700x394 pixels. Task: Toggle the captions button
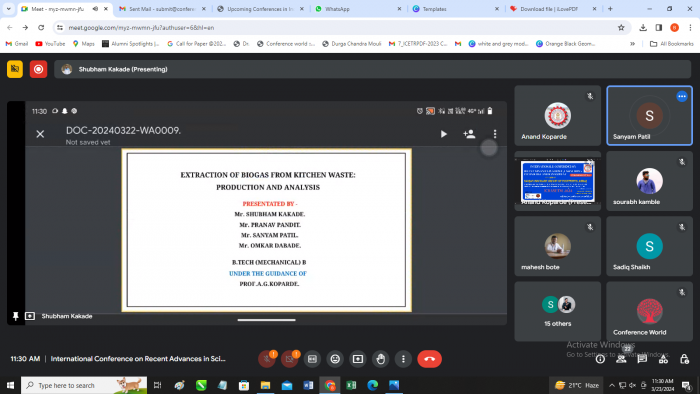tap(312, 359)
